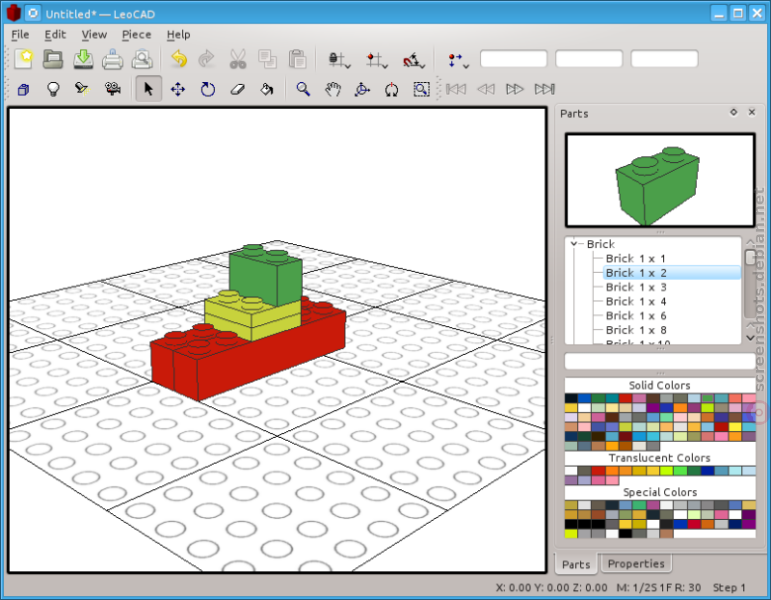Viewport: 771px width, 600px height.
Task: Collapse the Brick tree category
Action: click(574, 244)
